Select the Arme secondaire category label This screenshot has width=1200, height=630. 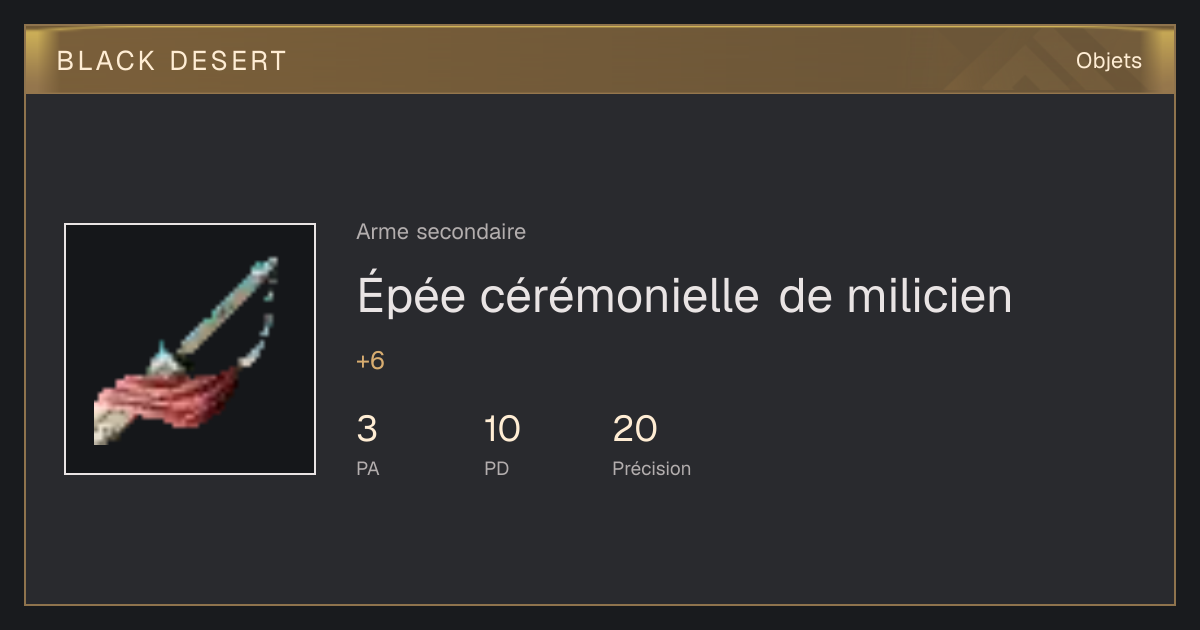coord(441,232)
